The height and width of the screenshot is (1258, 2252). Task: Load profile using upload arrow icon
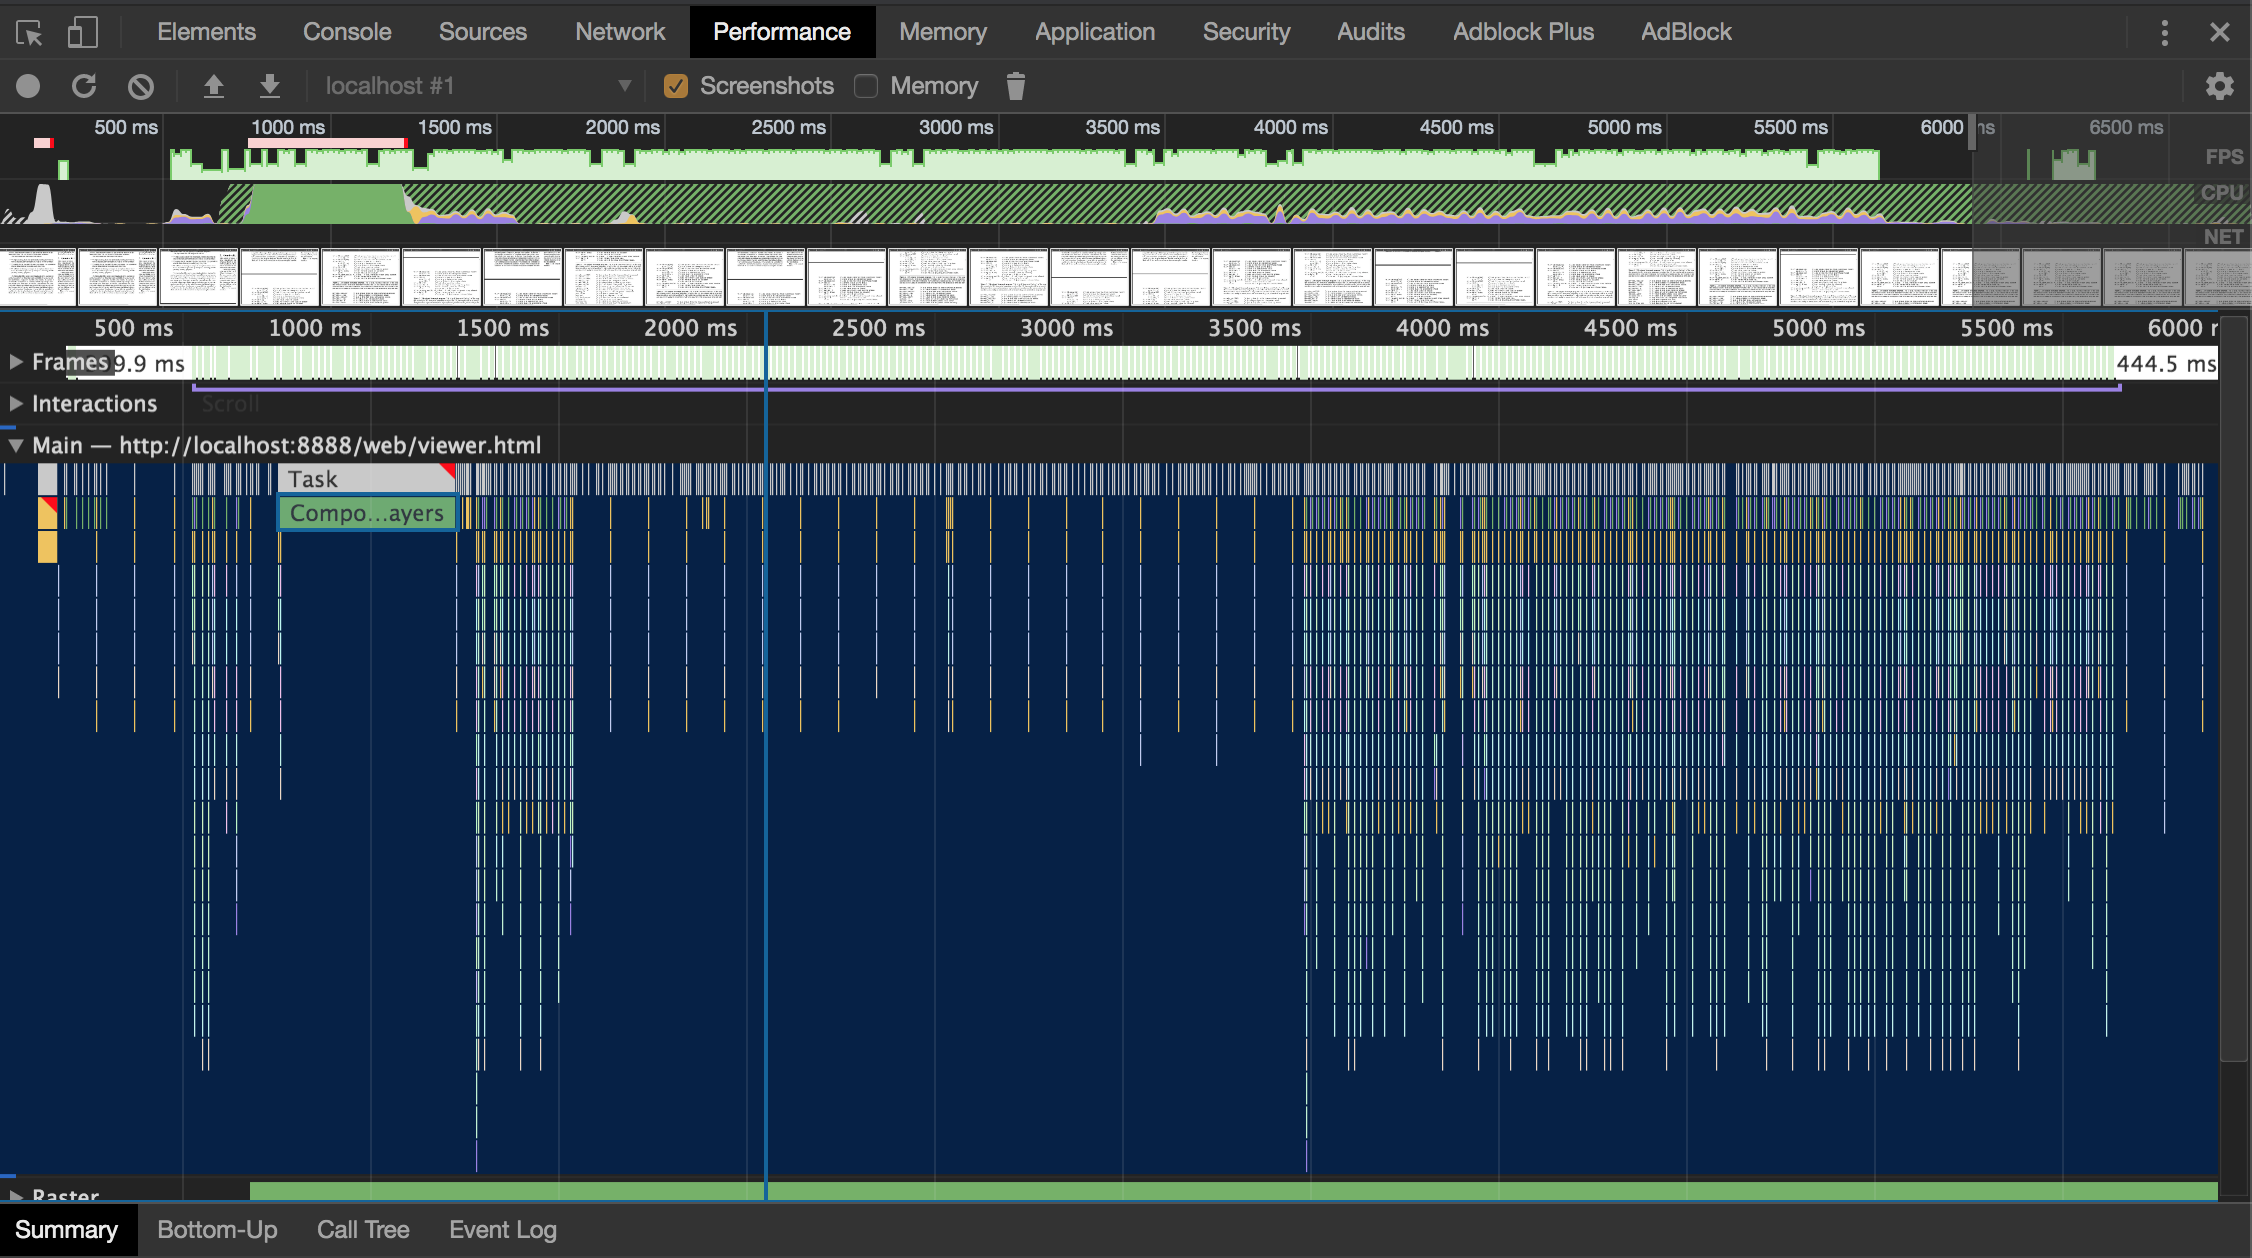[213, 86]
